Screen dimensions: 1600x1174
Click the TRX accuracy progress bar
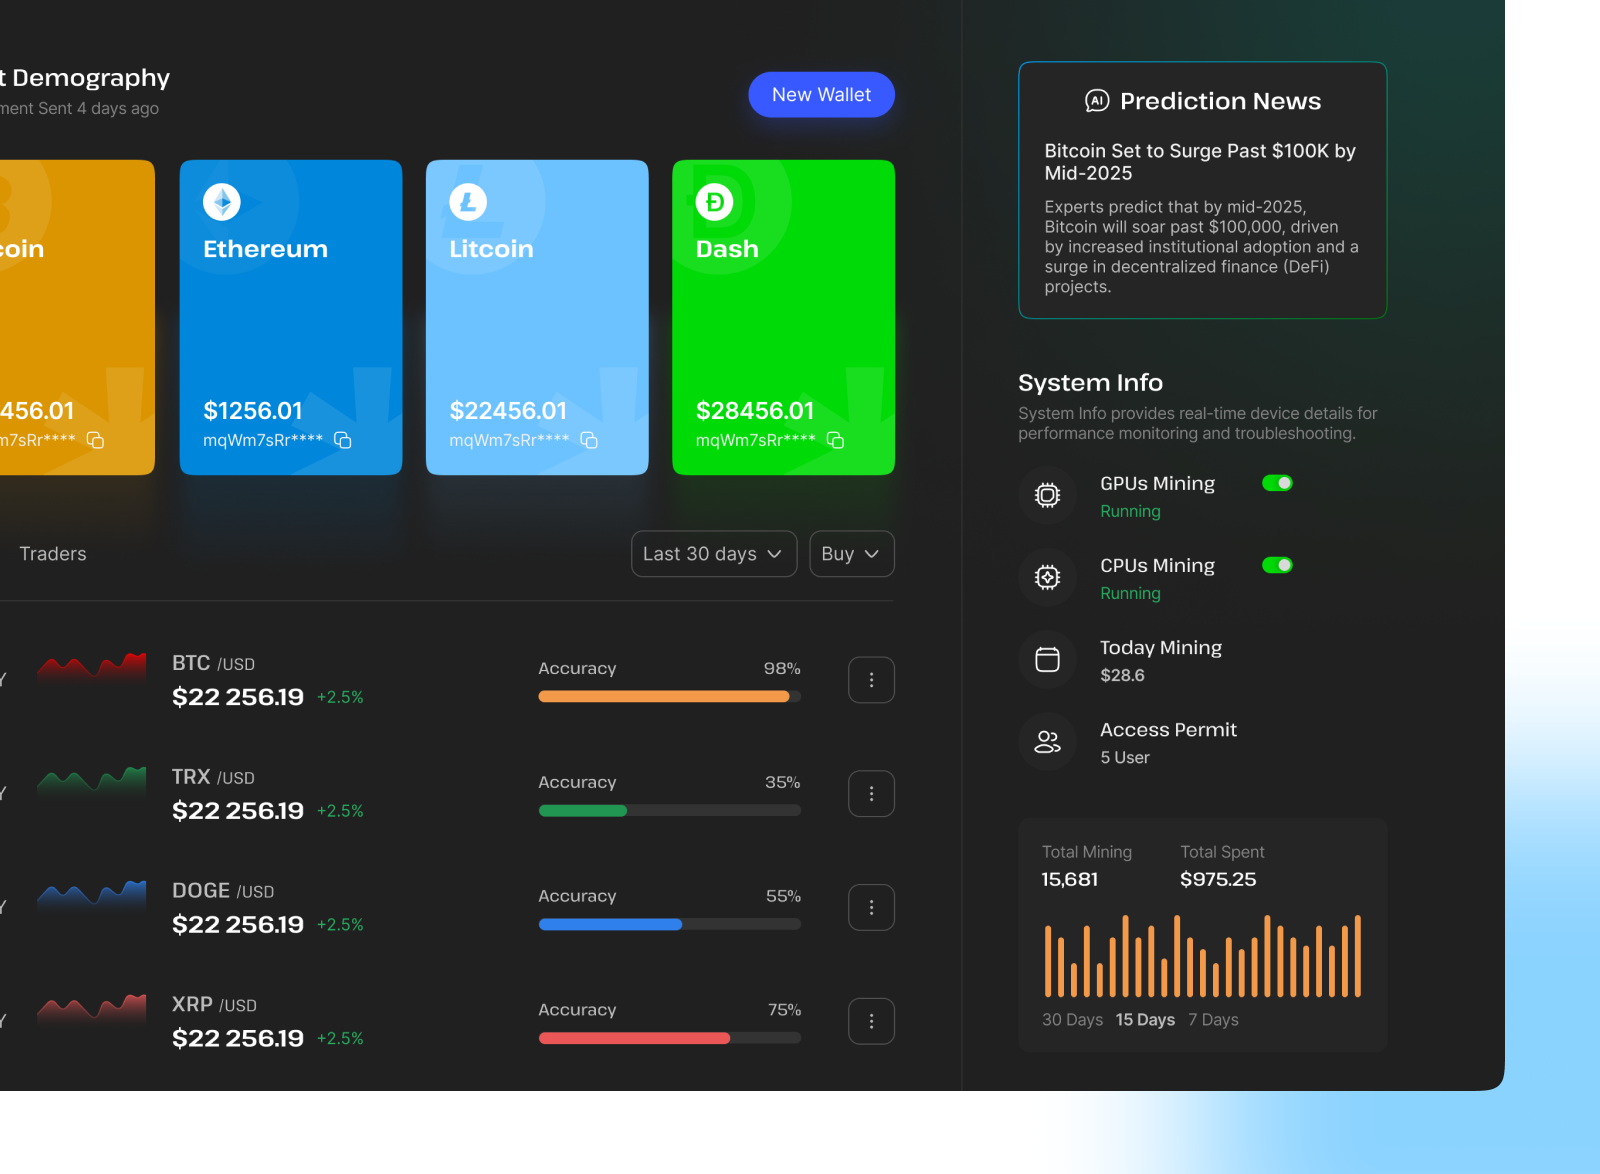point(669,810)
